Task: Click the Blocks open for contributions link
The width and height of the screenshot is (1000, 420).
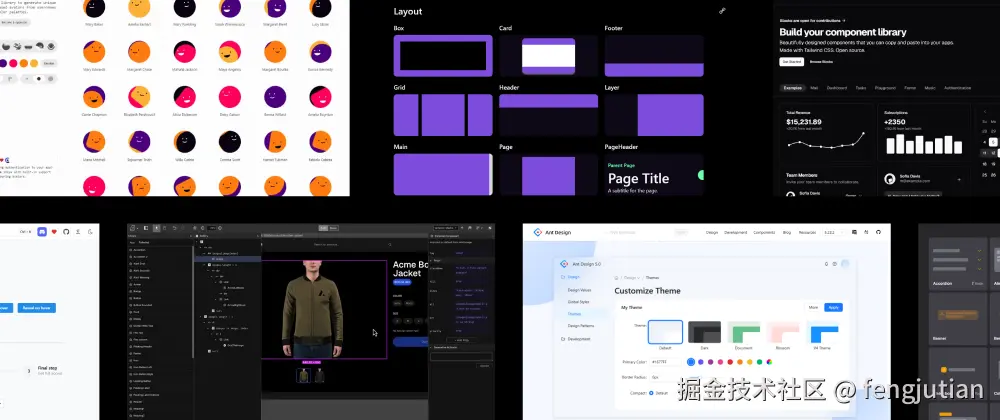Action: pyautogui.click(x=812, y=20)
